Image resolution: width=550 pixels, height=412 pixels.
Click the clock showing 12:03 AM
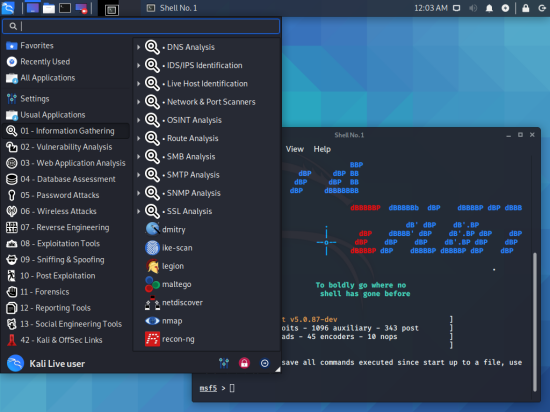click(431, 8)
